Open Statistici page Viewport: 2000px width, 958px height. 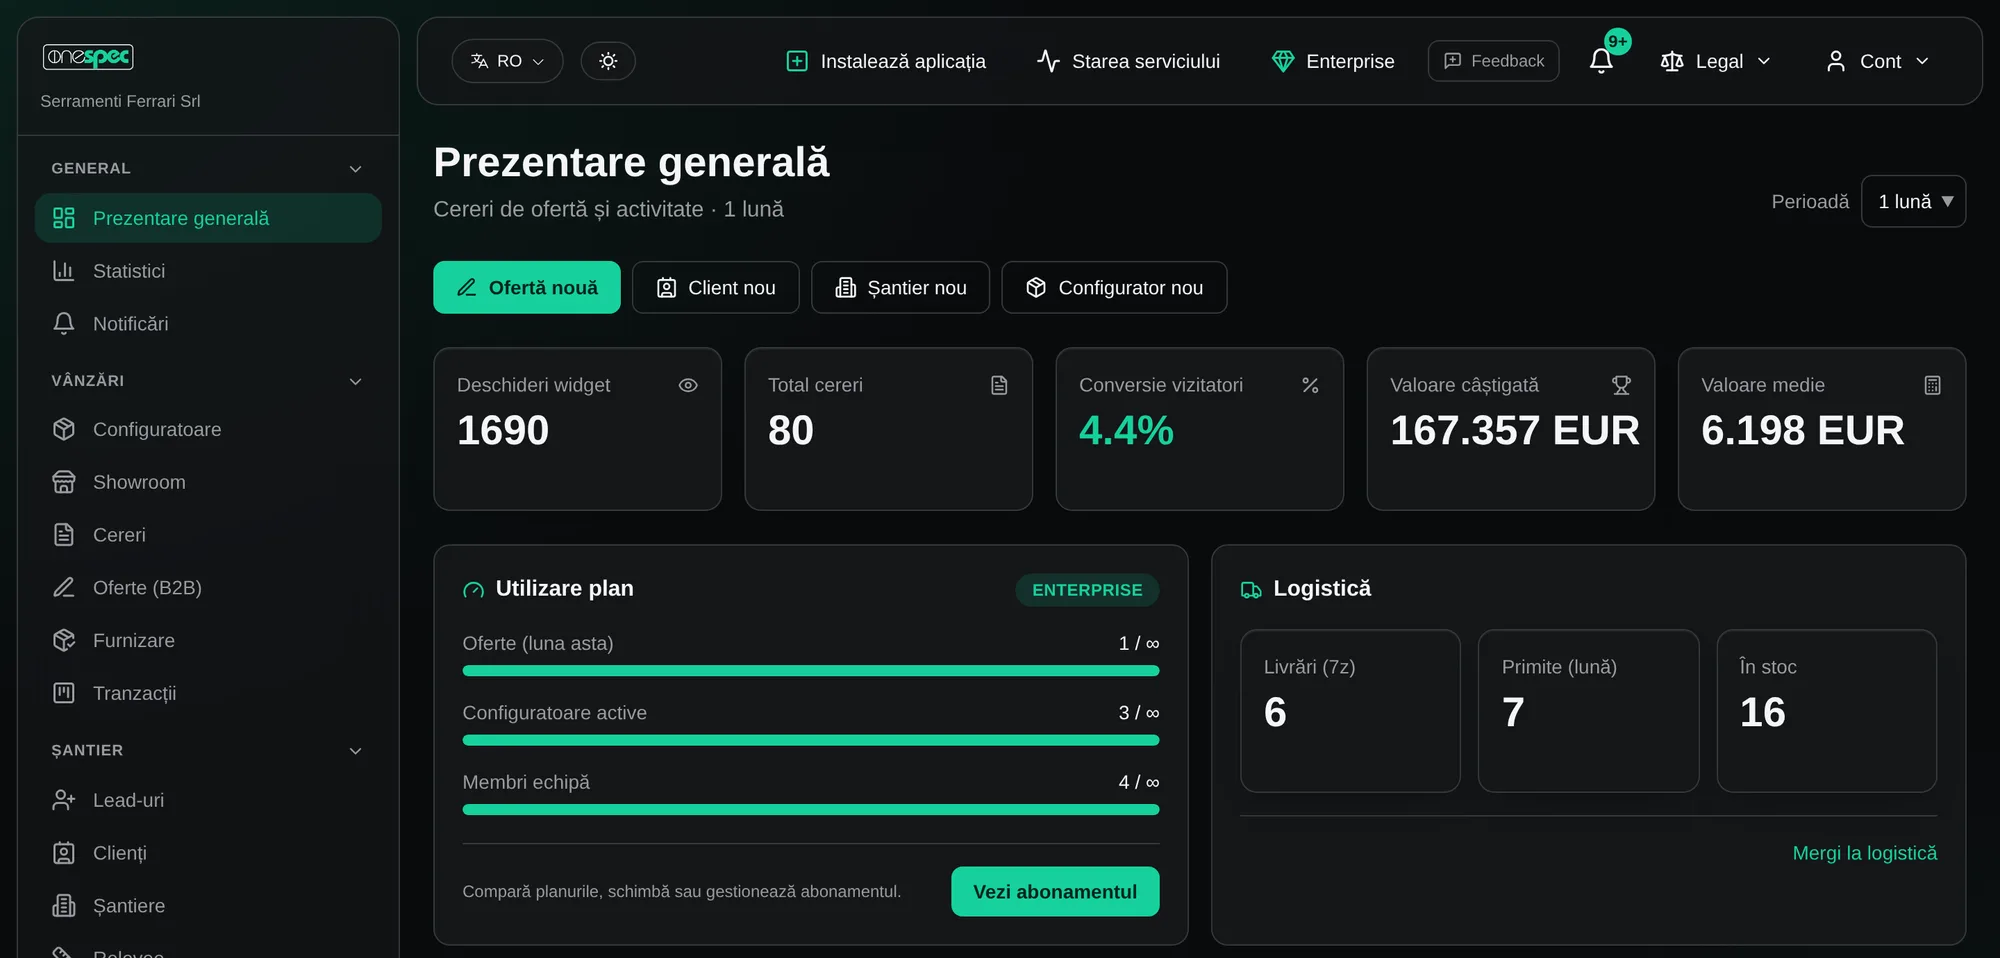coord(208,271)
